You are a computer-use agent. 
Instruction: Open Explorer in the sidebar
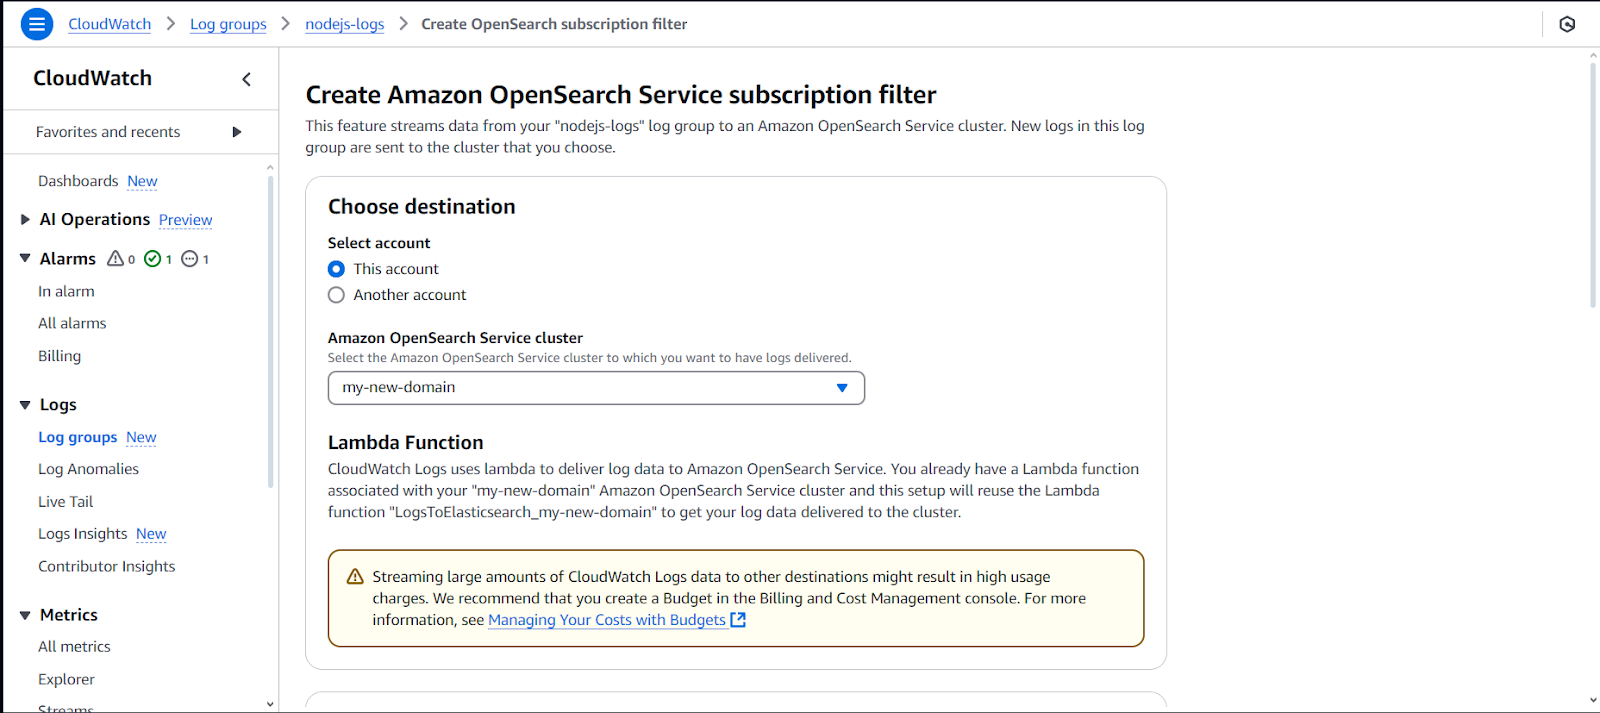(66, 679)
